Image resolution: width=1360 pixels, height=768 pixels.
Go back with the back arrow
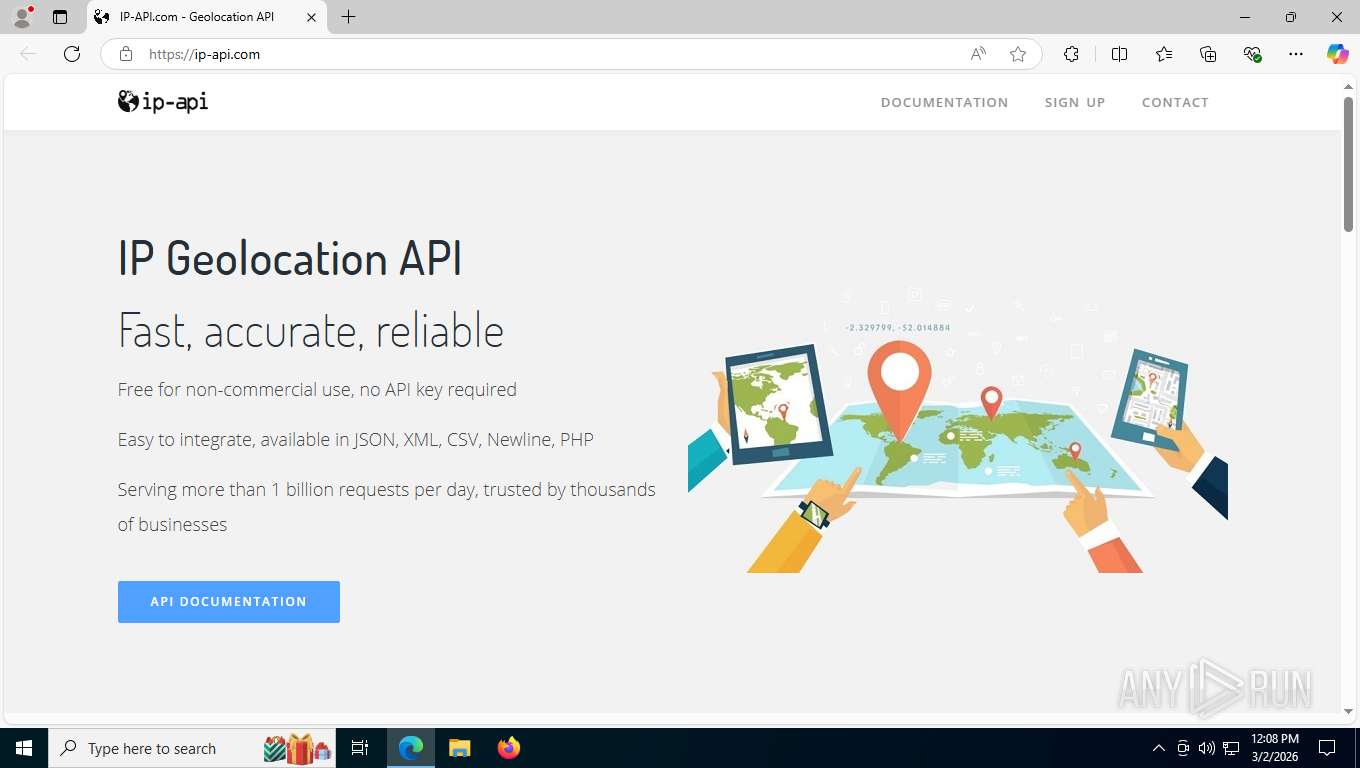[x=28, y=54]
